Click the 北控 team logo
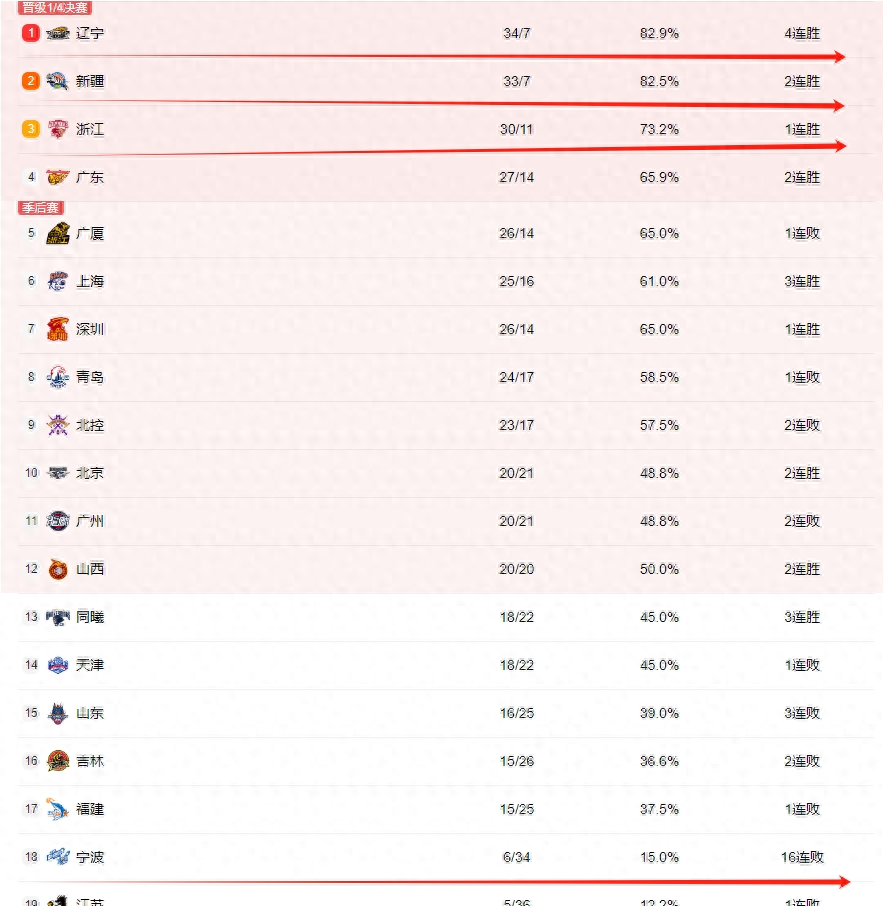The width and height of the screenshot is (883, 906). pos(58,425)
